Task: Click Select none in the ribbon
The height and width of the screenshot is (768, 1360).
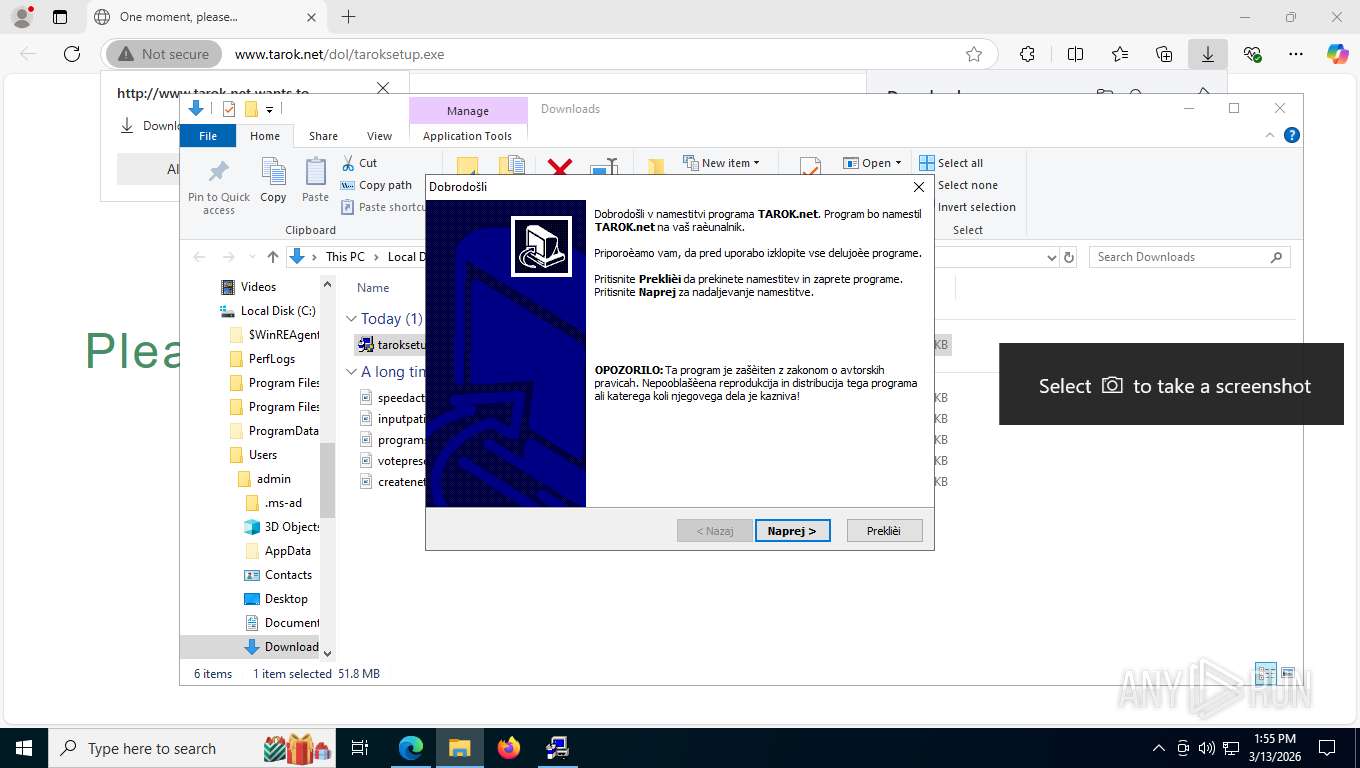Action: (958, 185)
